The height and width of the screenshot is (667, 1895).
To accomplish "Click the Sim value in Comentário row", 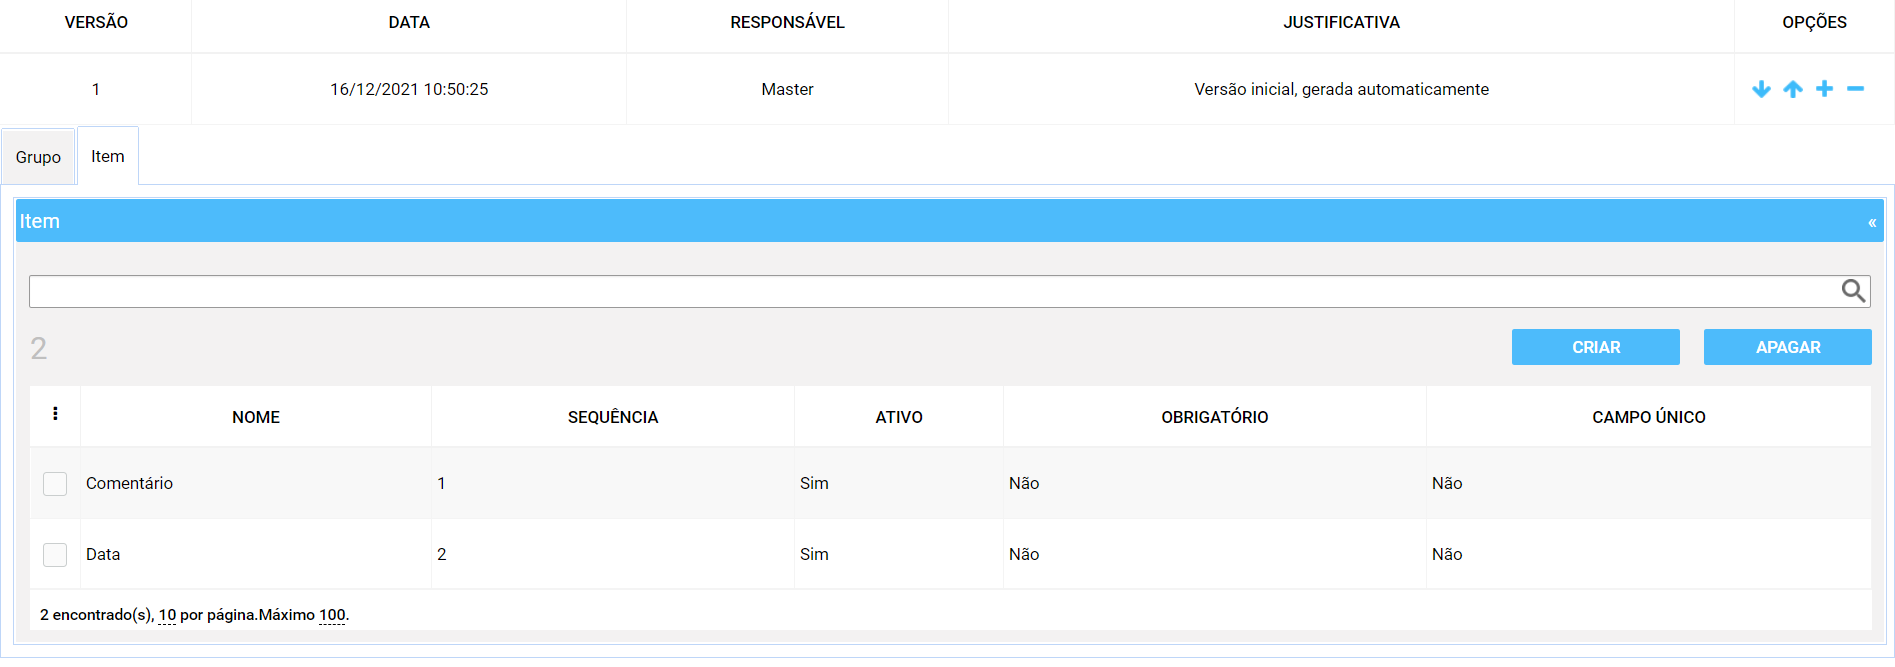I will tap(814, 483).
